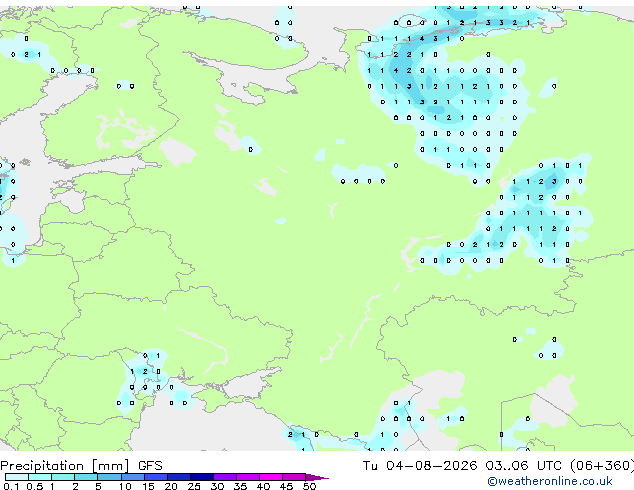This screenshot has width=634, height=490.
Task: Open the weatheronline.co.uk copyright link
Action: click(x=550, y=481)
